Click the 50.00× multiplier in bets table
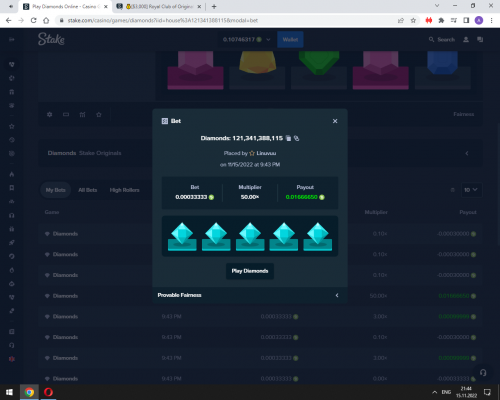 point(378,296)
